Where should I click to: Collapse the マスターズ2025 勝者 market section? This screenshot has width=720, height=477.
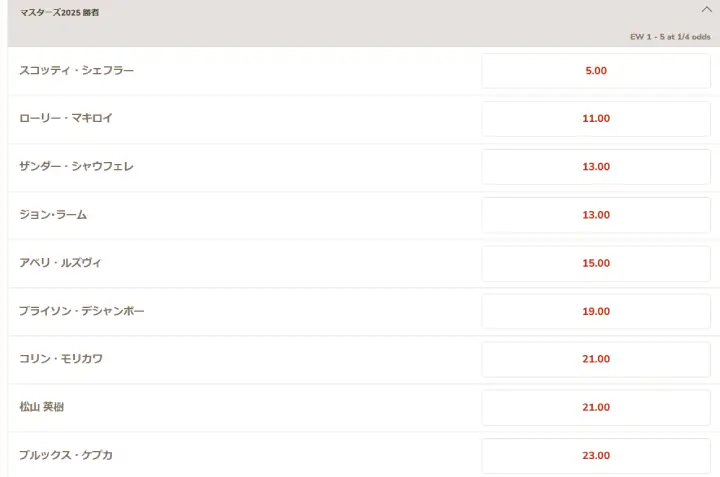706,9
